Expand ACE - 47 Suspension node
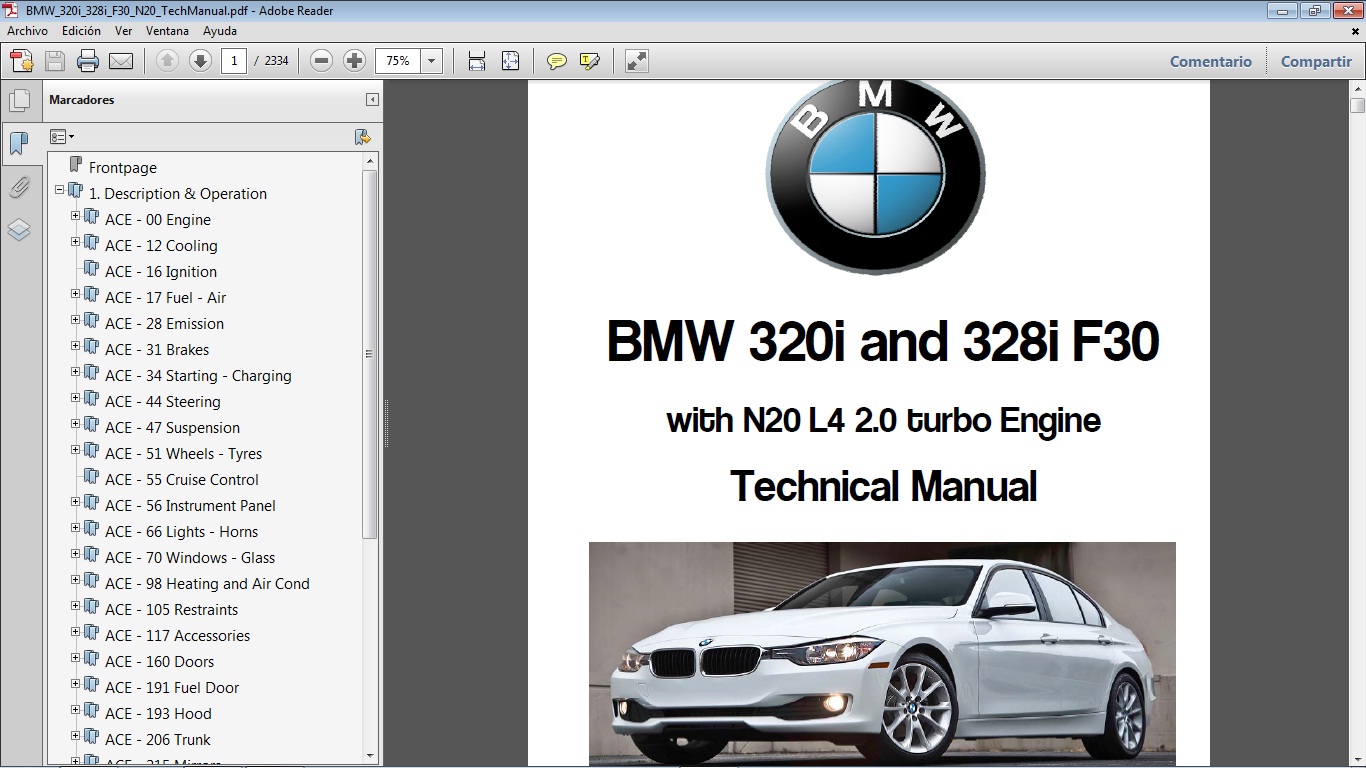Image resolution: width=1366 pixels, height=768 pixels. [x=76, y=423]
